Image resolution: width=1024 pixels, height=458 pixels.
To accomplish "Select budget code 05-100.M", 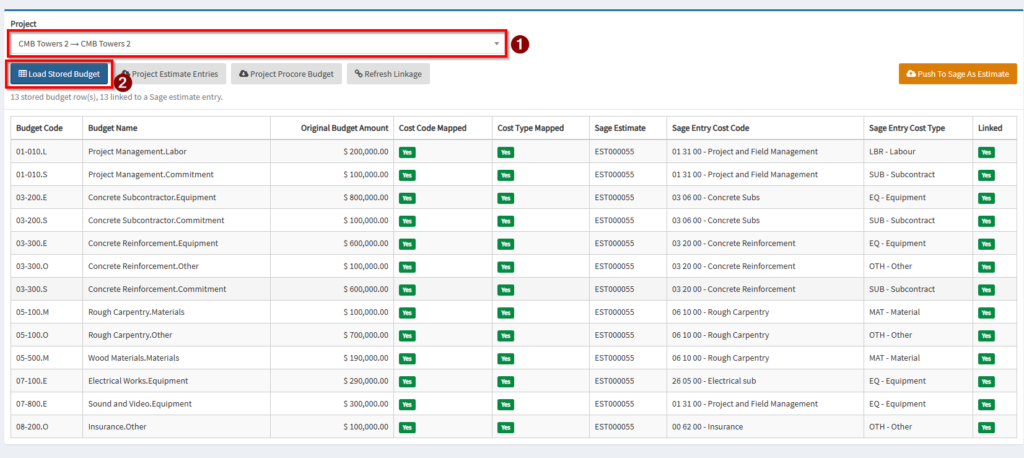I will pyautogui.click(x=33, y=312).
